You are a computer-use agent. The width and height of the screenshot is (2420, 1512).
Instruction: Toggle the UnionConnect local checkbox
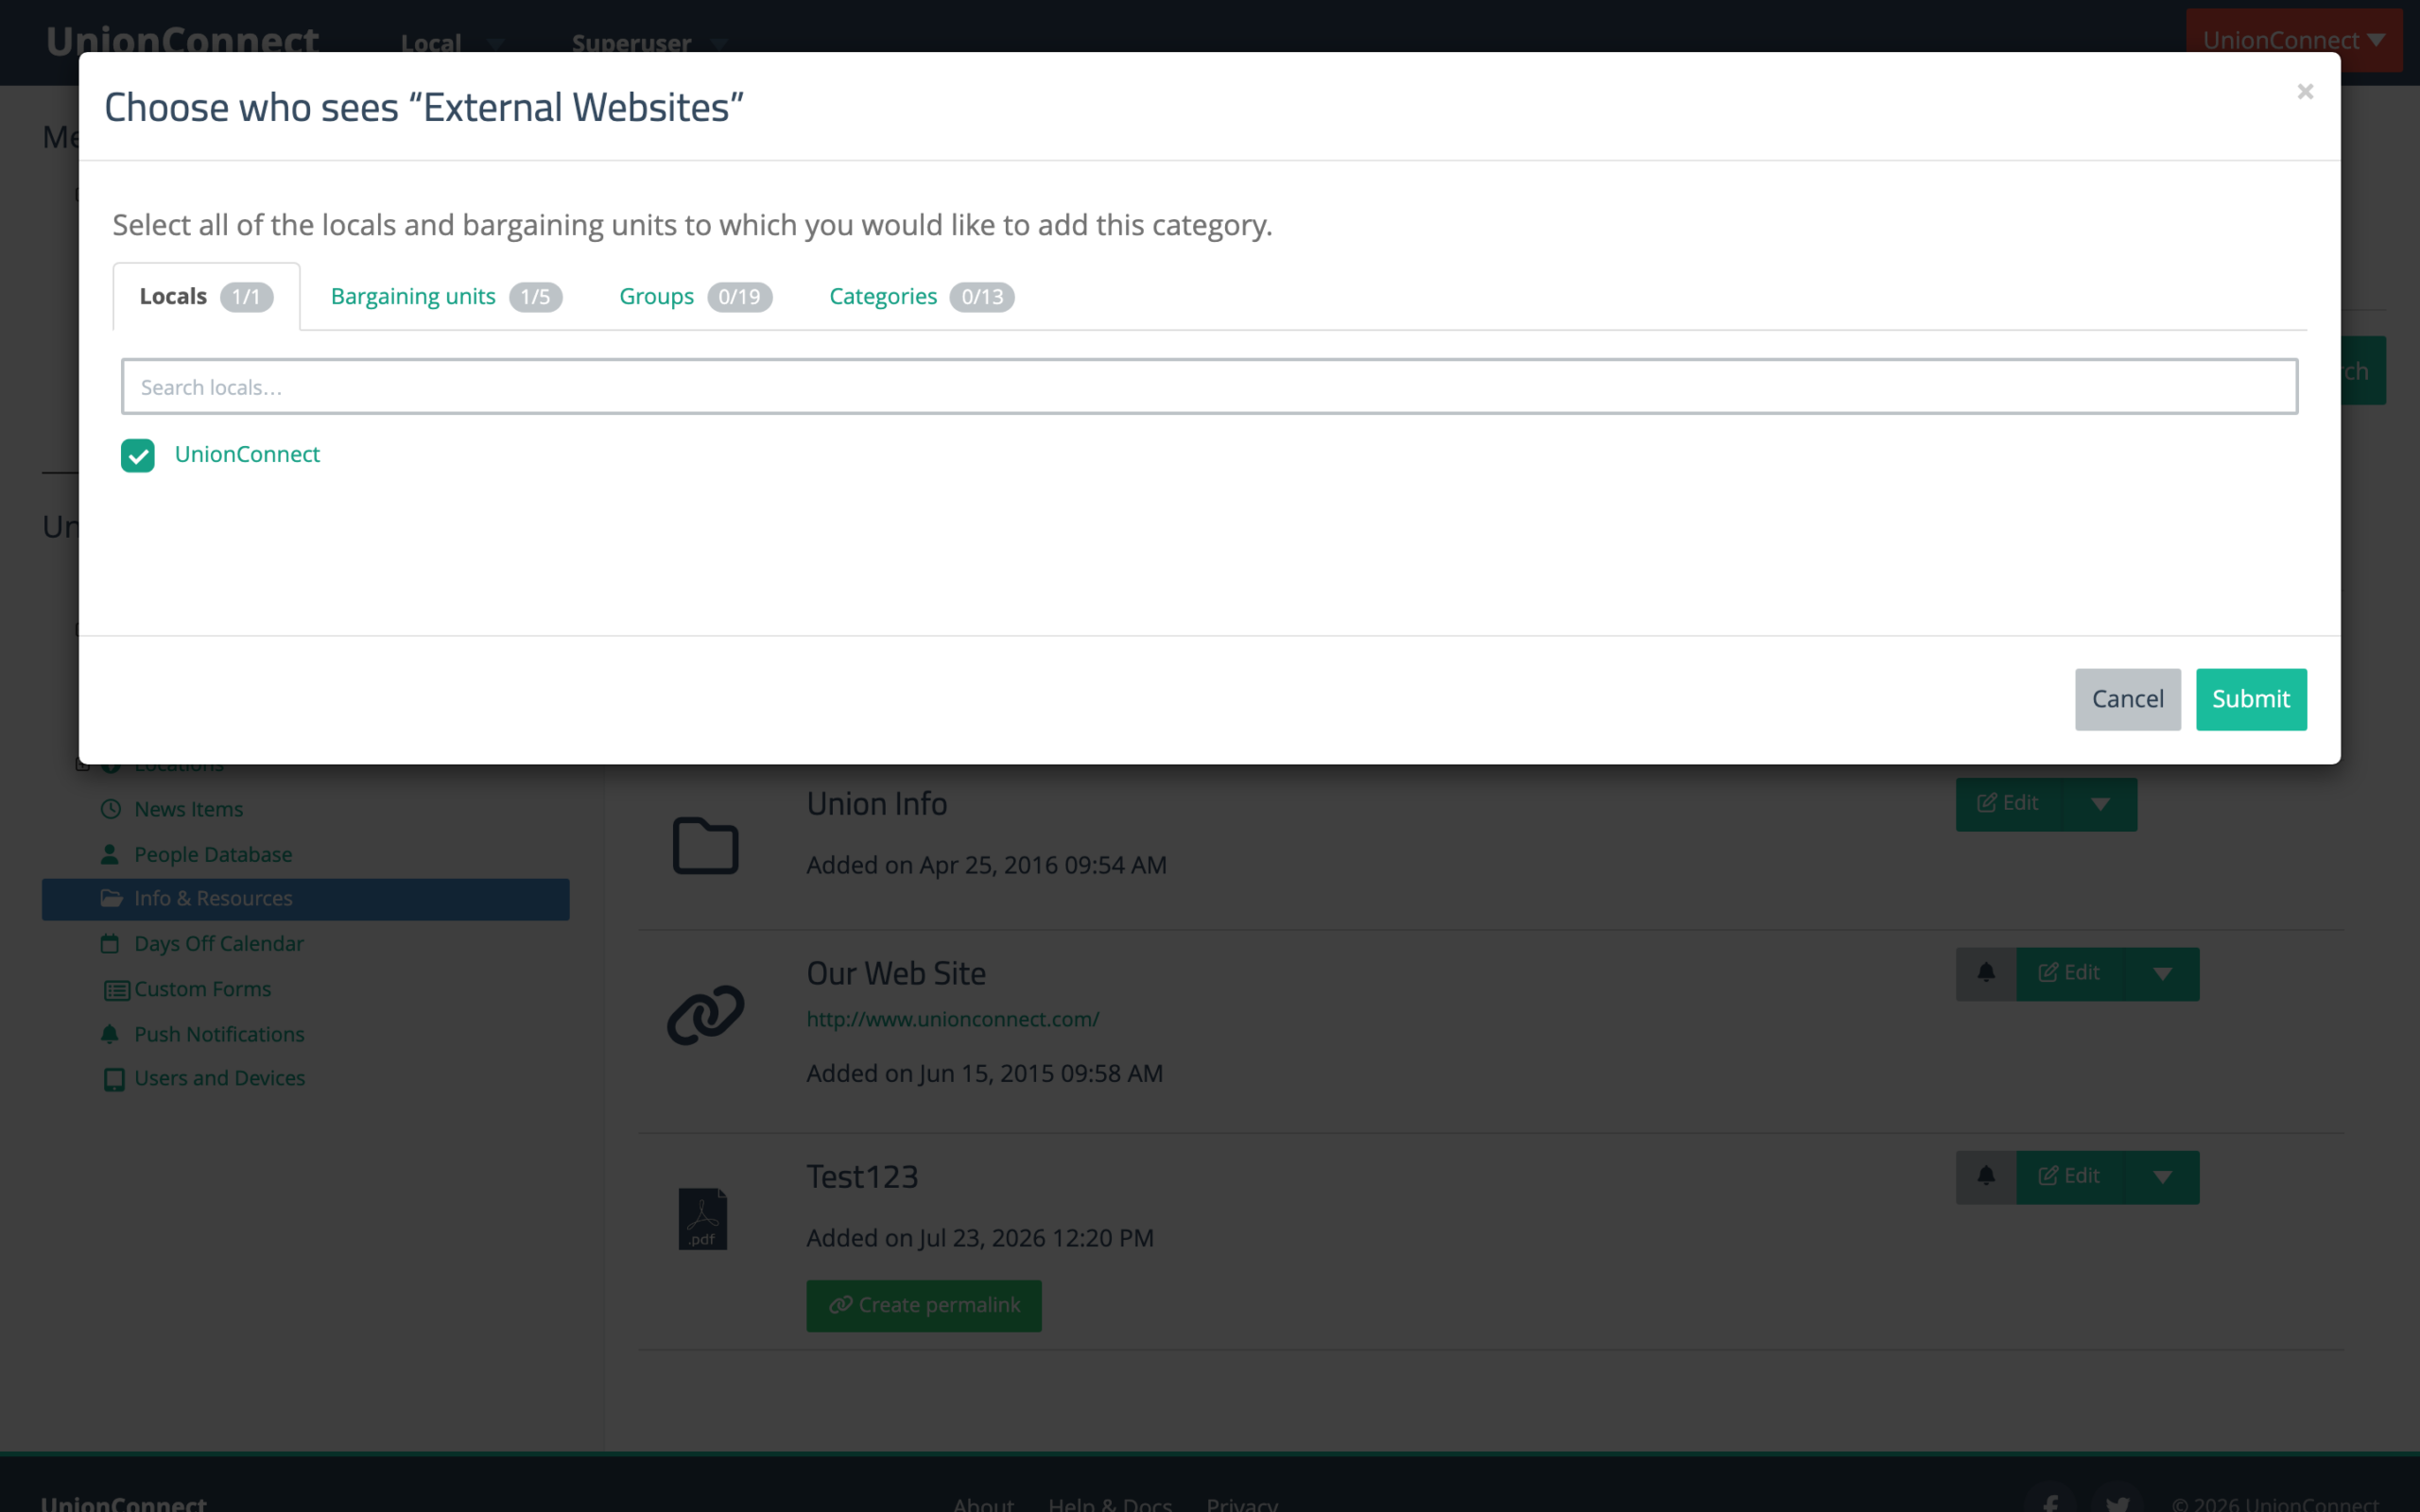(x=138, y=455)
